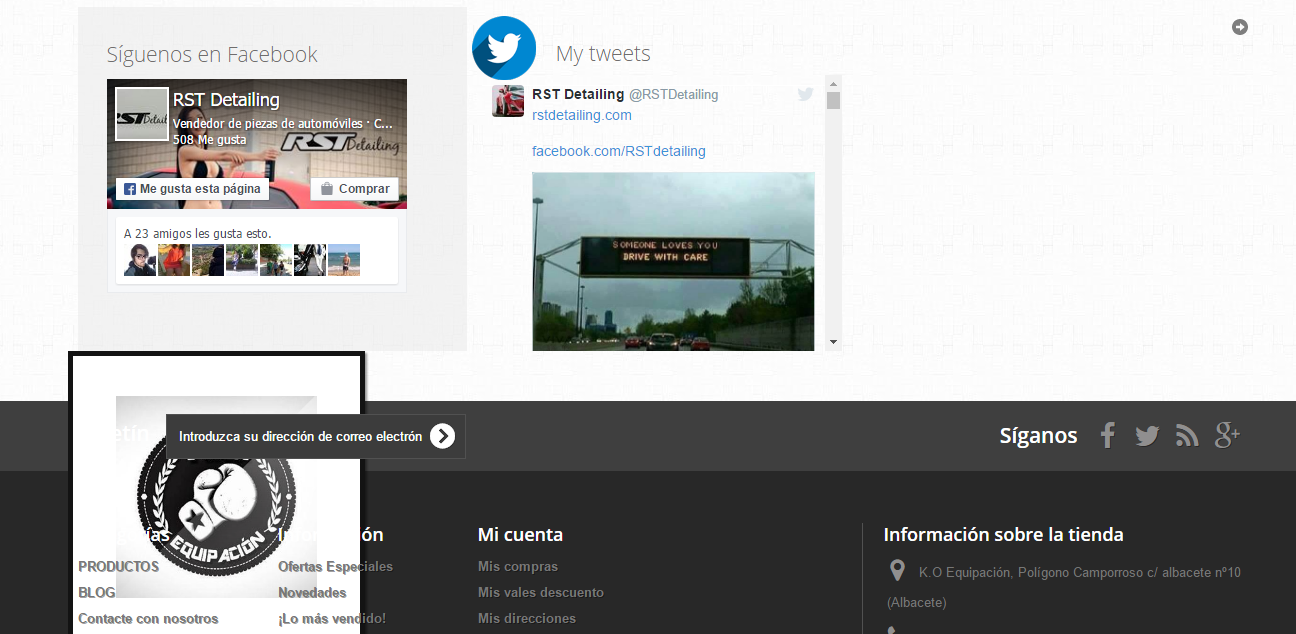Click '508 Me gusta' count text
The image size is (1296, 634).
(209, 140)
